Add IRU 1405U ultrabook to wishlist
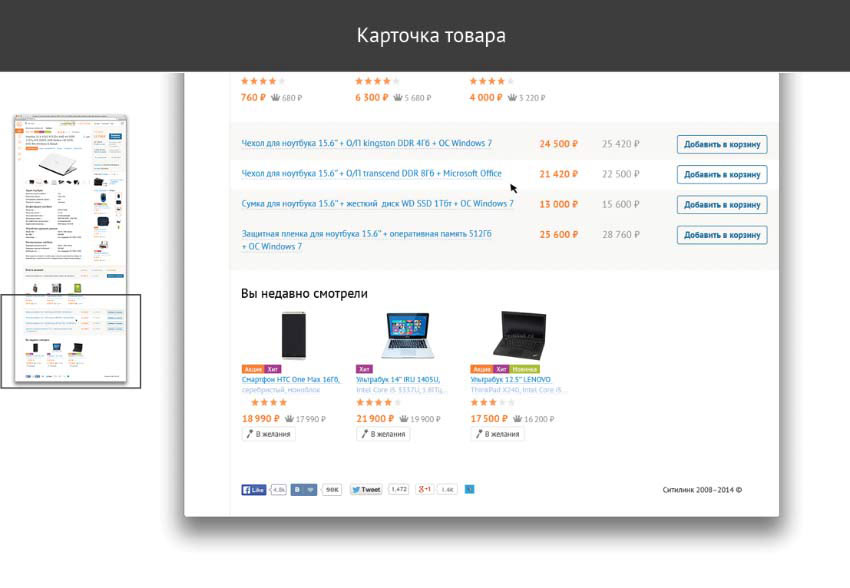850x588 pixels. coord(383,434)
